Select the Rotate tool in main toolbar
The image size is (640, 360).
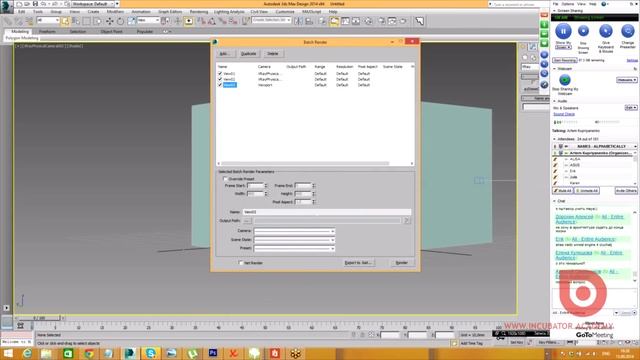[x=120, y=21]
